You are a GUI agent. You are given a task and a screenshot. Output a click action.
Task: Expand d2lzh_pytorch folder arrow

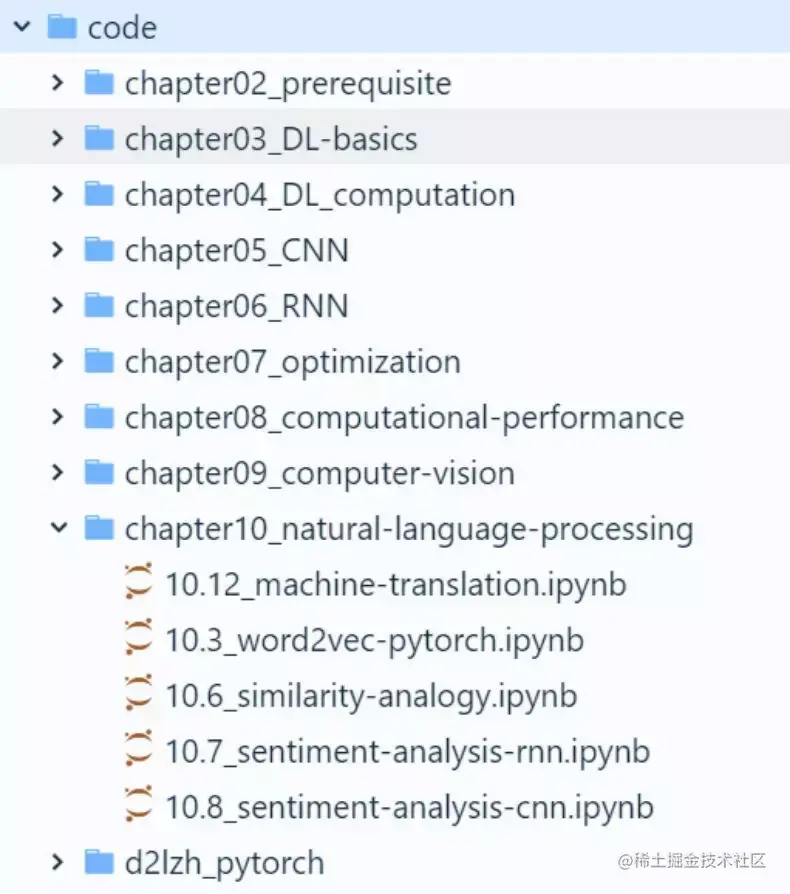(x=58, y=862)
